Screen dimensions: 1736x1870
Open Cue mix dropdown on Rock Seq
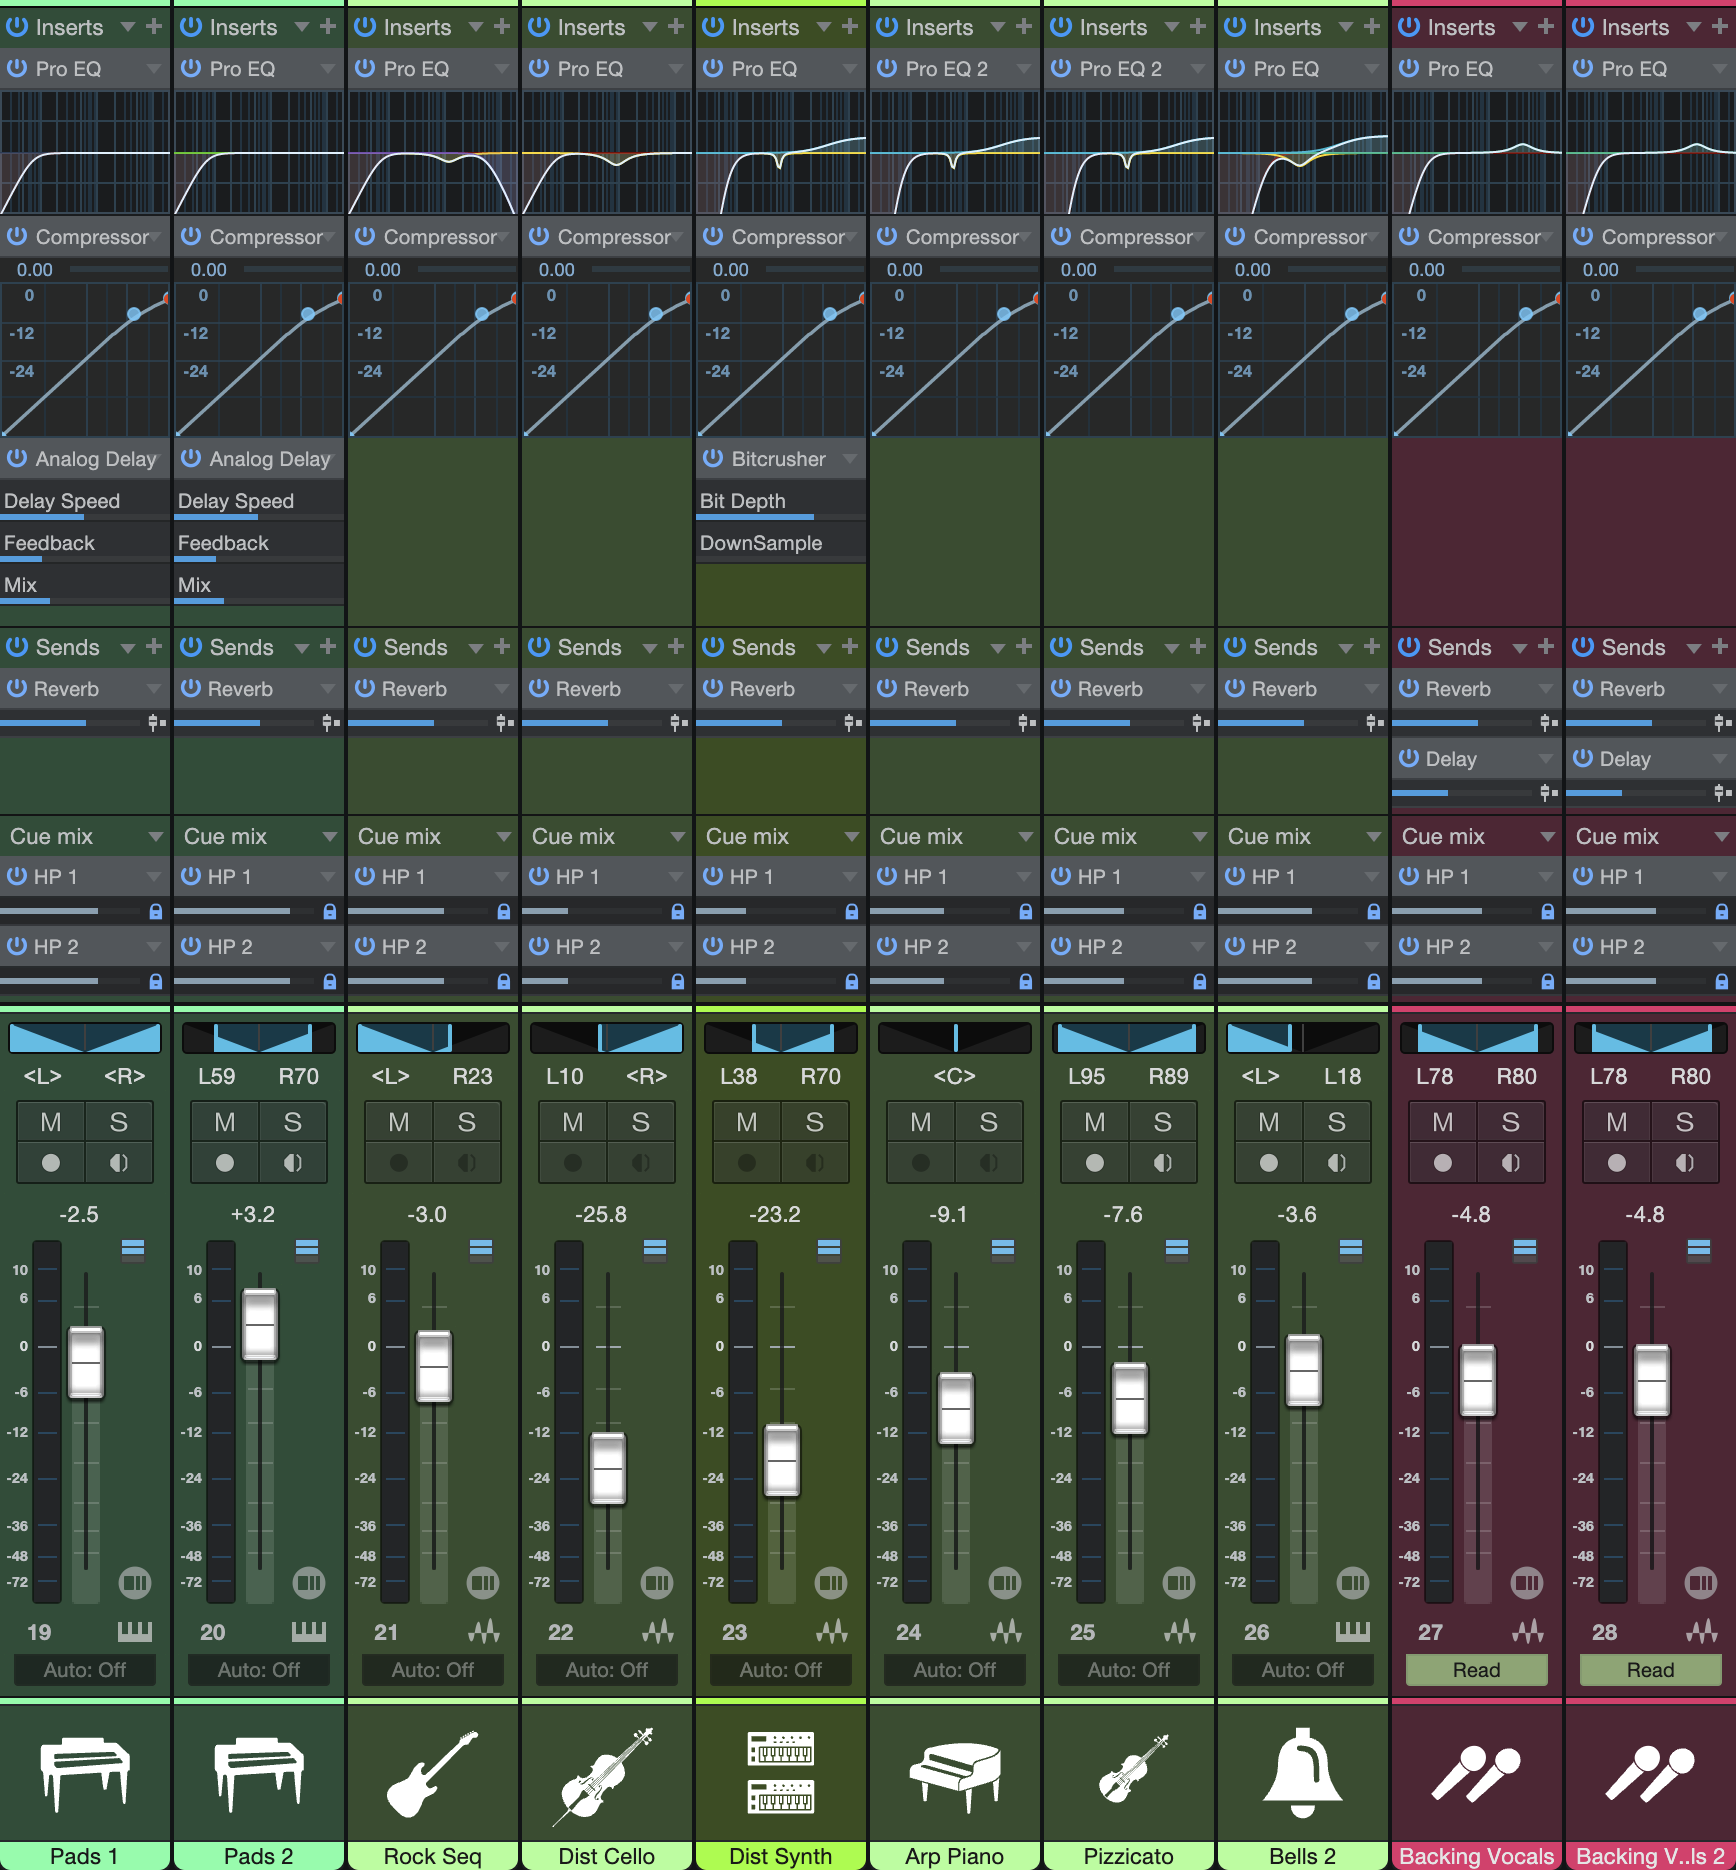pyautogui.click(x=503, y=837)
